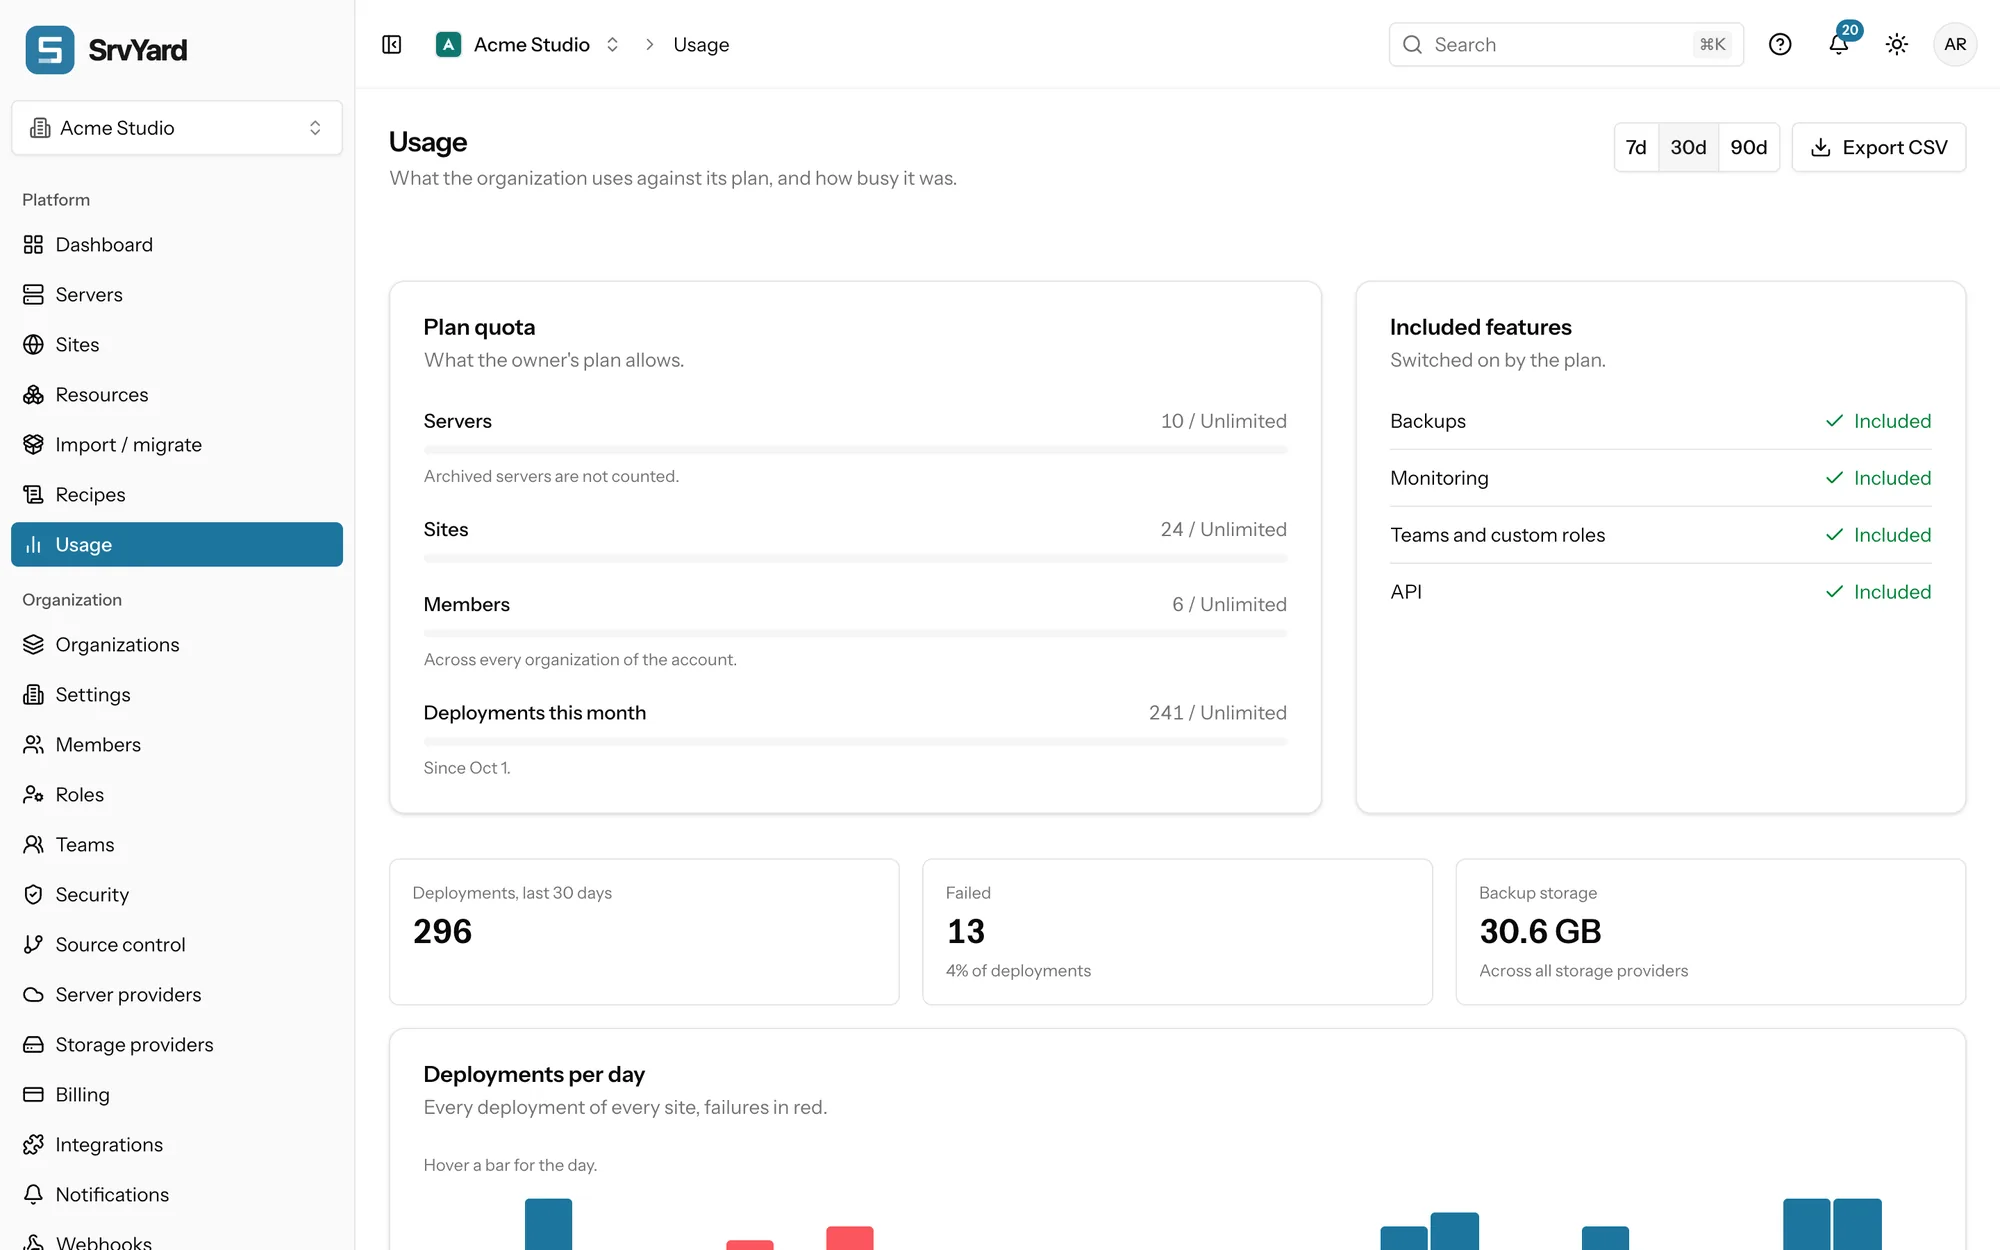Viewport: 2000px width, 1250px height.
Task: Click the Backup storage 30.6 GB card
Action: [1710, 932]
